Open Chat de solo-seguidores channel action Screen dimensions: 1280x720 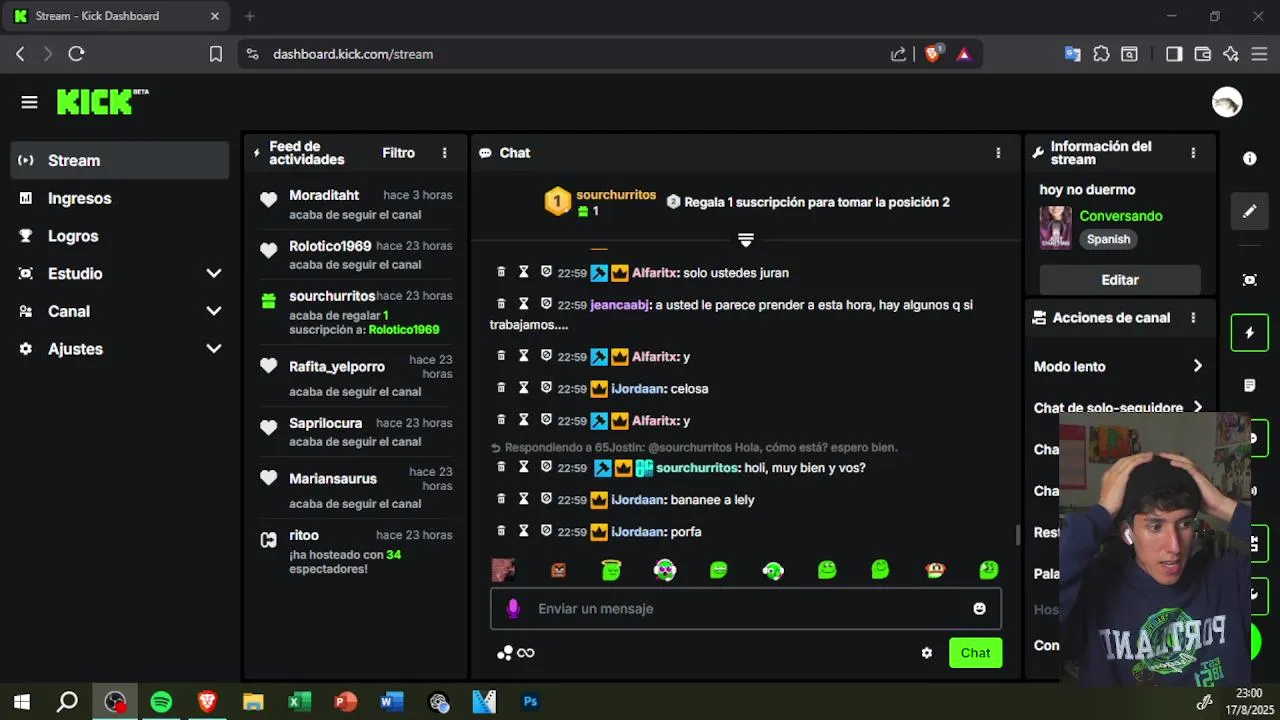pyautogui.click(x=1118, y=408)
